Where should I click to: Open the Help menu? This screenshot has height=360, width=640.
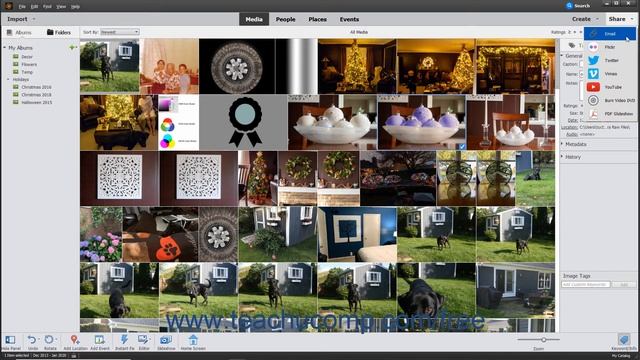tap(76, 7)
